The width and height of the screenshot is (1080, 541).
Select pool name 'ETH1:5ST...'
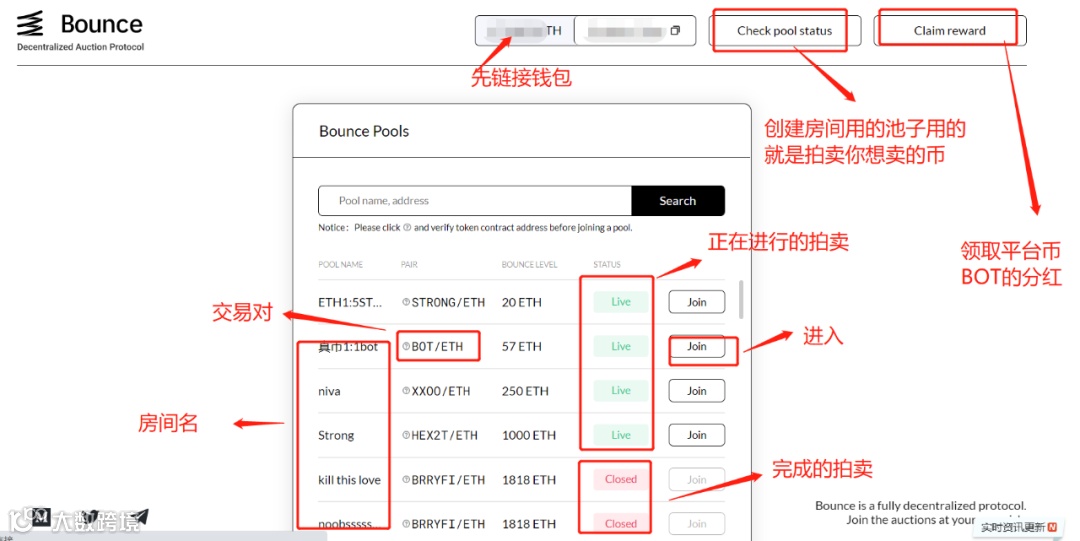350,302
